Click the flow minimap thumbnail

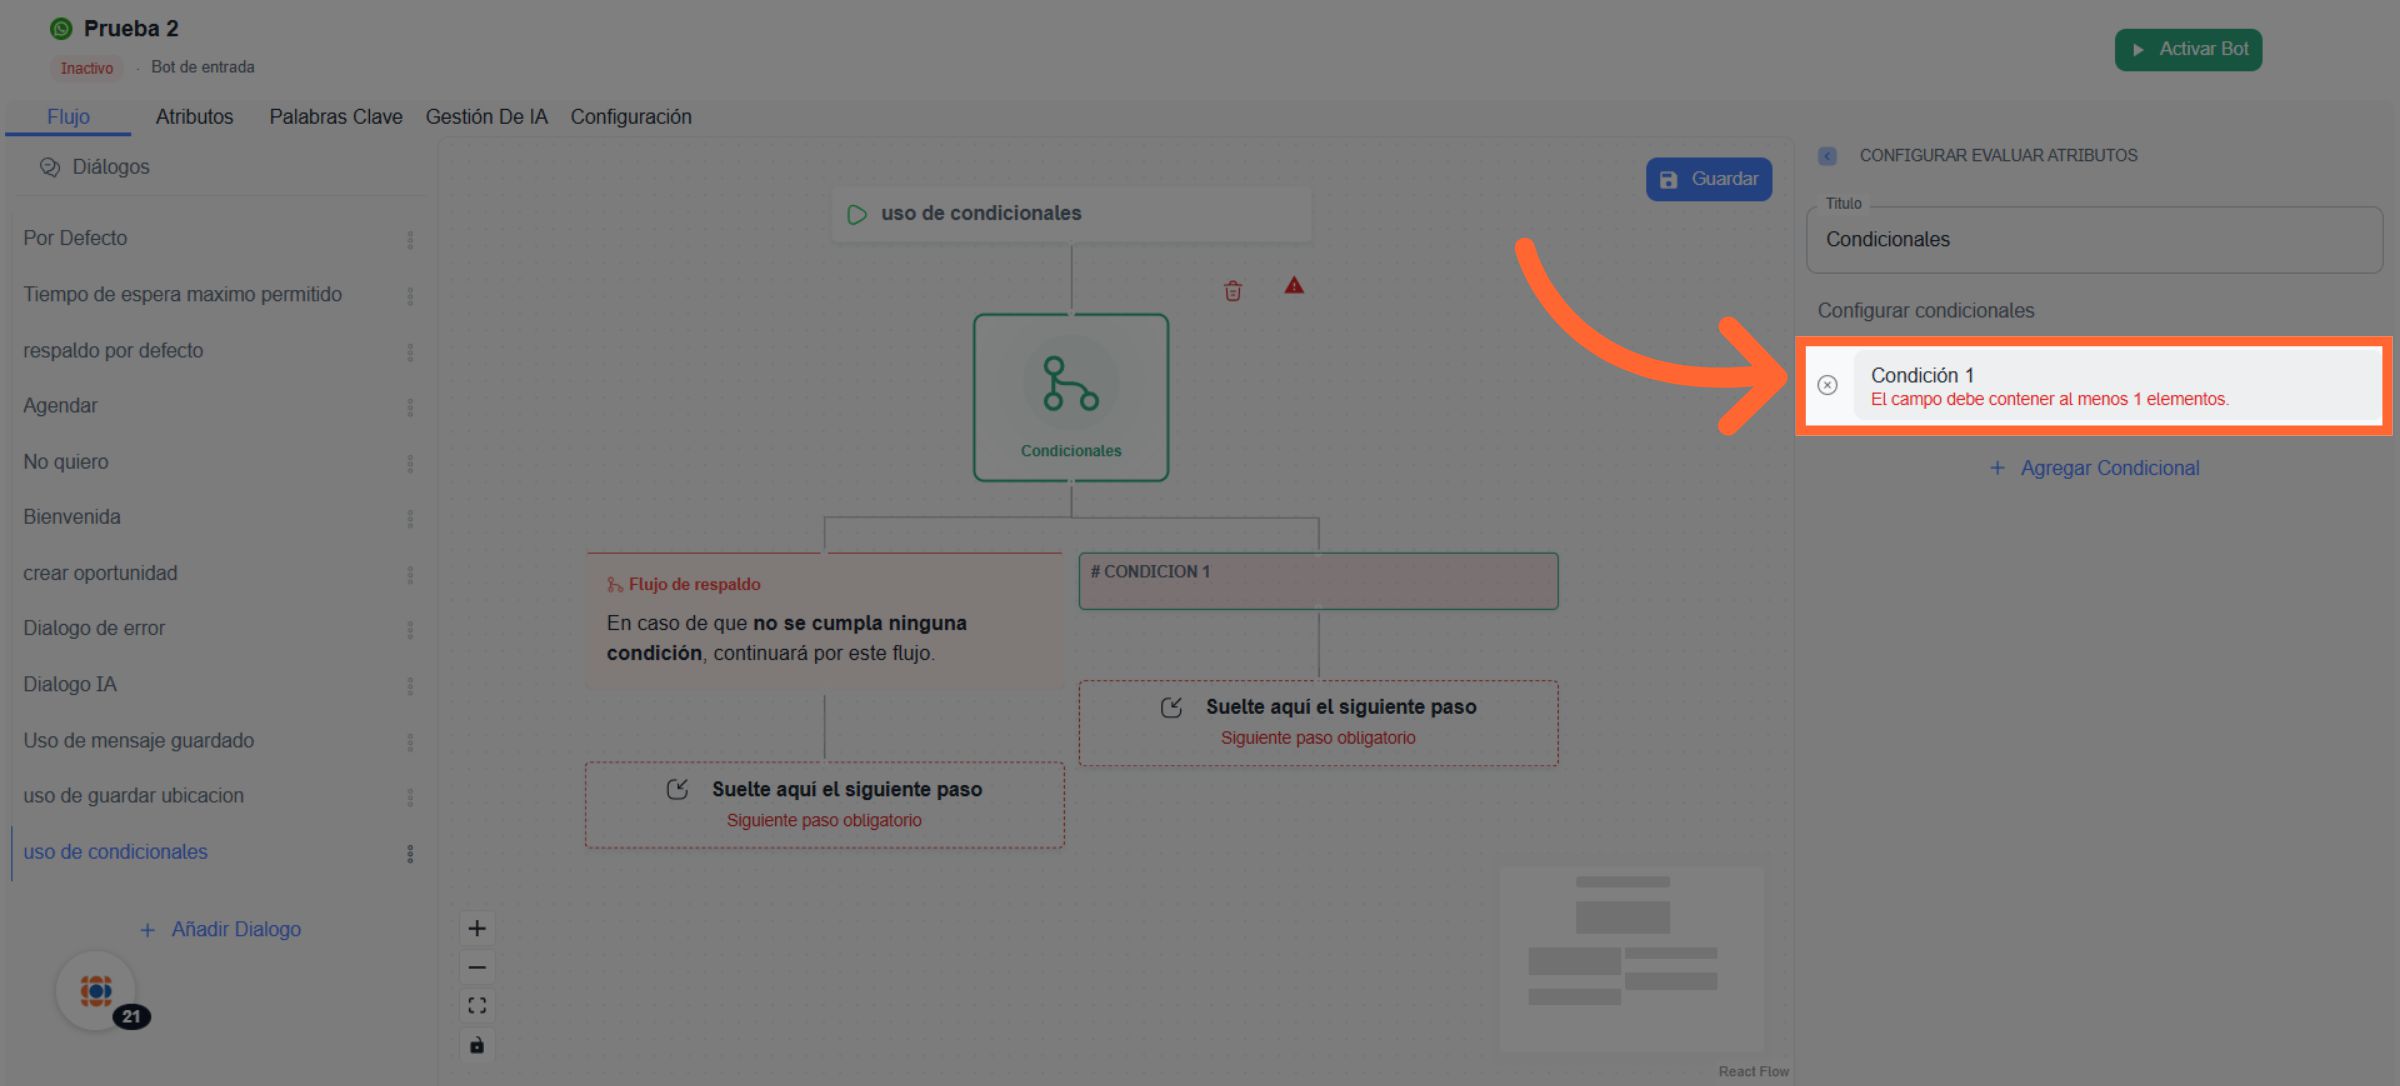[1630, 957]
